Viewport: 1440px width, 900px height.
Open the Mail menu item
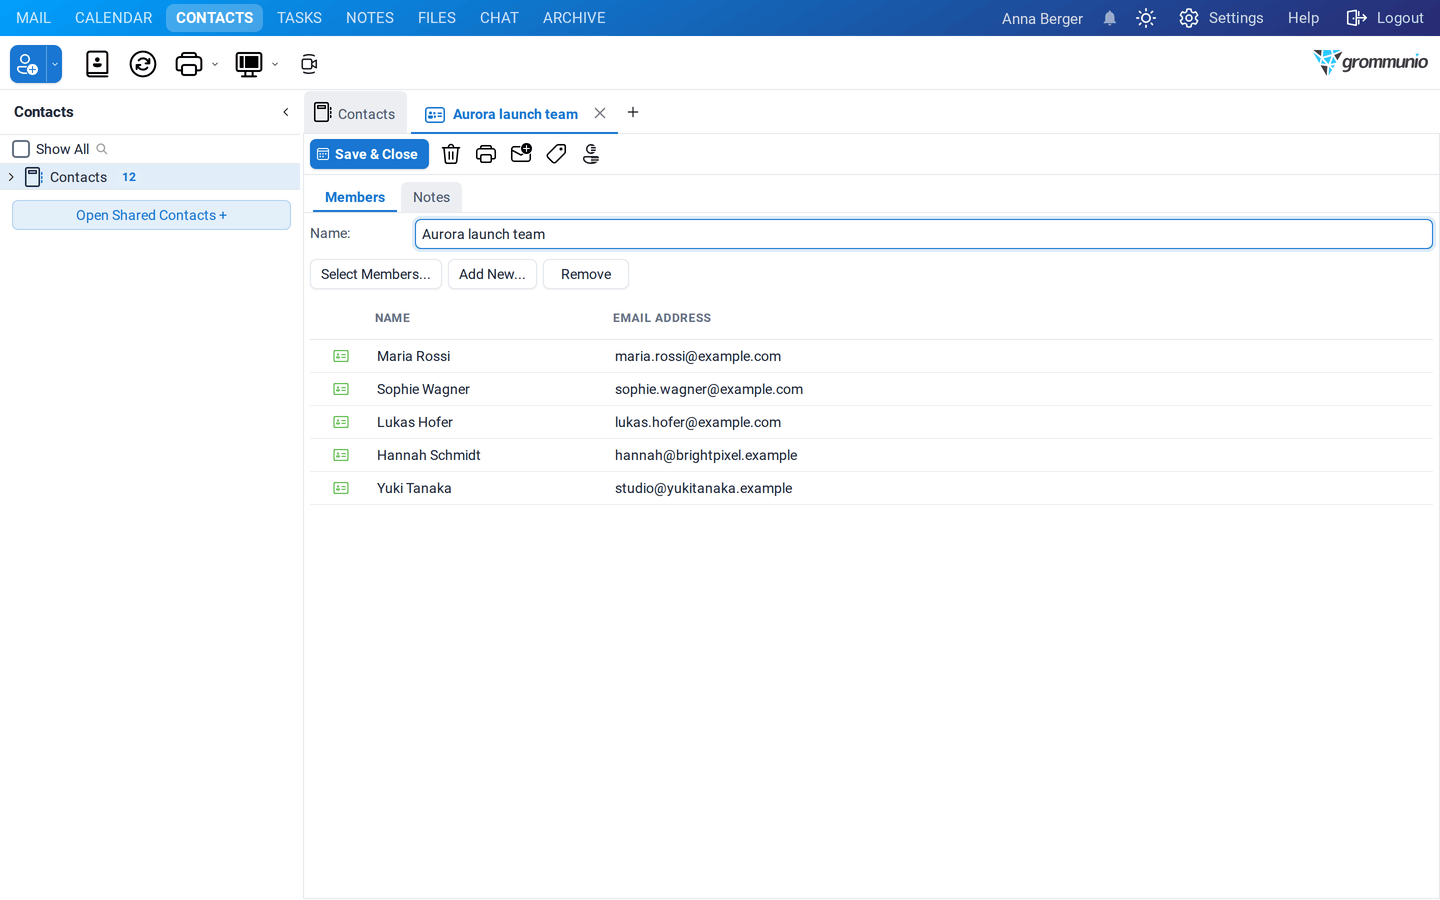click(33, 18)
